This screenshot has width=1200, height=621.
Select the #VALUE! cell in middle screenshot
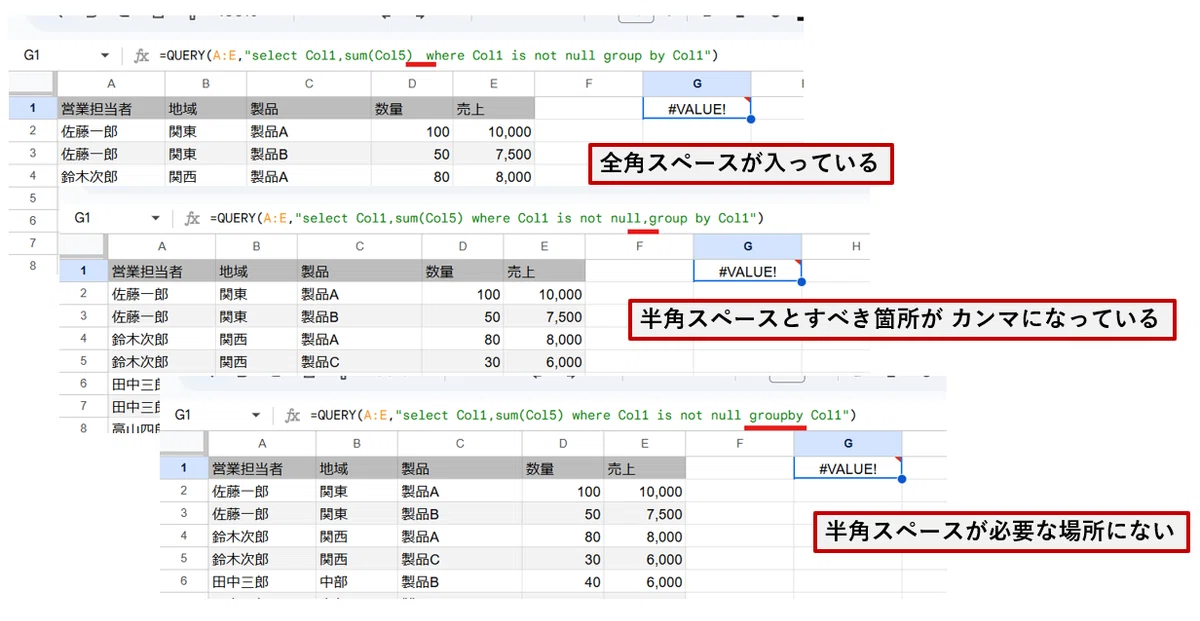coord(747,271)
